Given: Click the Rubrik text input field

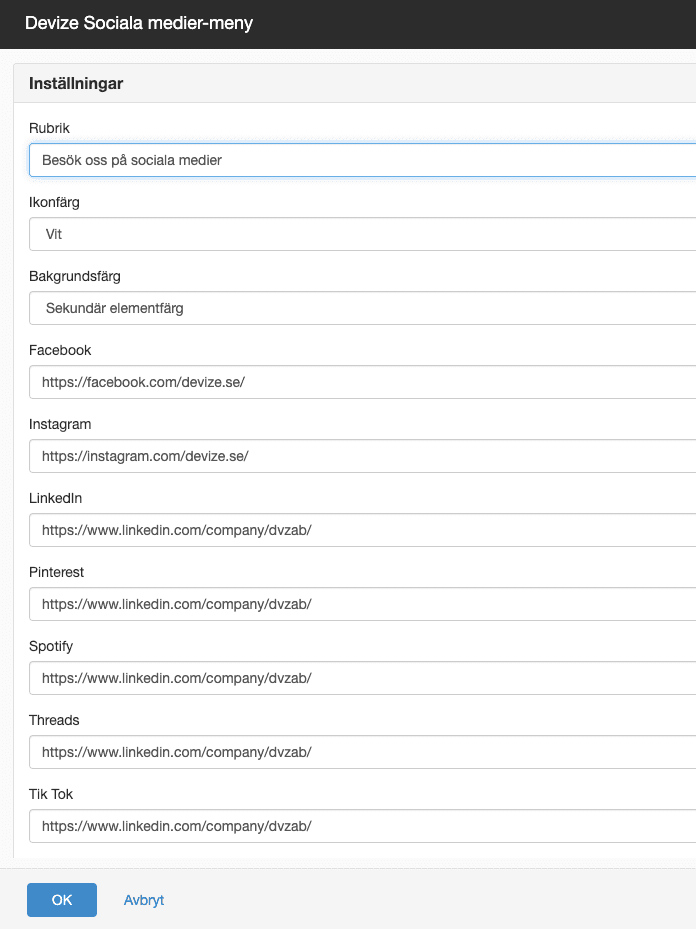Looking at the screenshot, I should pos(362,160).
